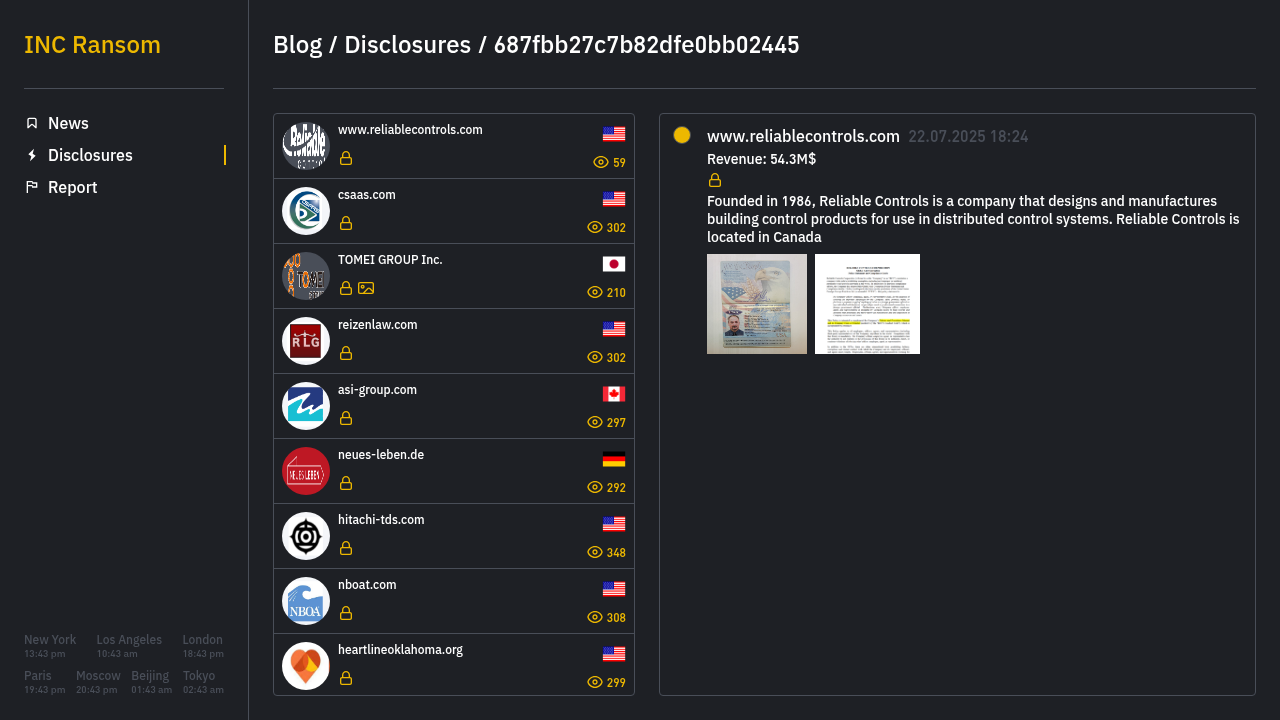Go to the Report section
Viewport: 1280px width, 720px height.
click(x=72, y=187)
